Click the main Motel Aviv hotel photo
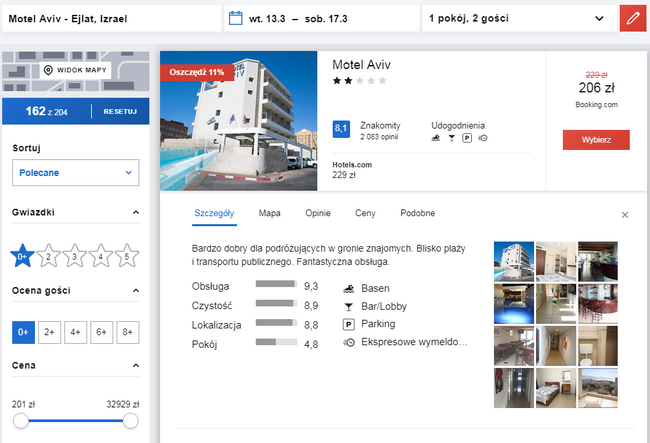This screenshot has height=443, width=650. point(239,121)
